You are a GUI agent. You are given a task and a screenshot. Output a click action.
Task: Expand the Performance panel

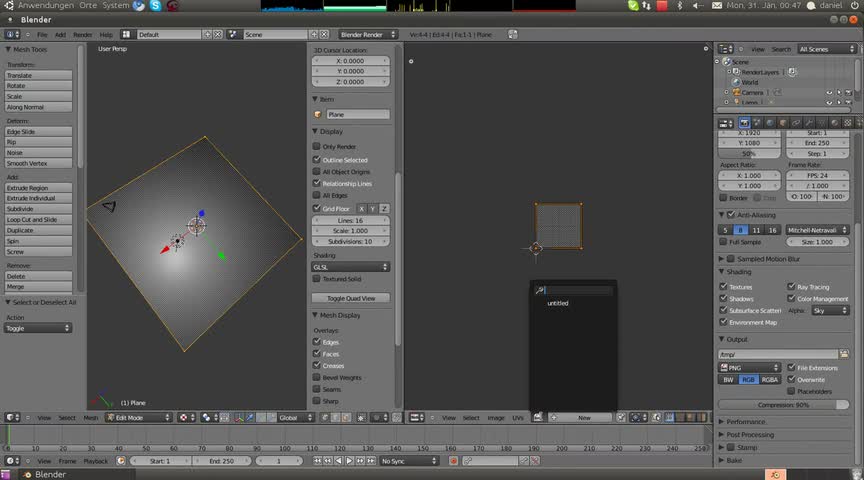coord(745,422)
